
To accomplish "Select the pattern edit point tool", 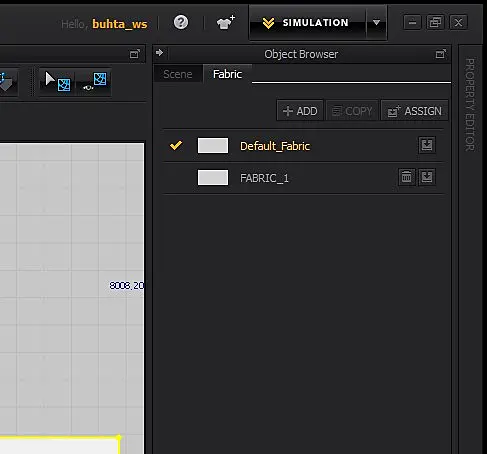I will [95, 82].
